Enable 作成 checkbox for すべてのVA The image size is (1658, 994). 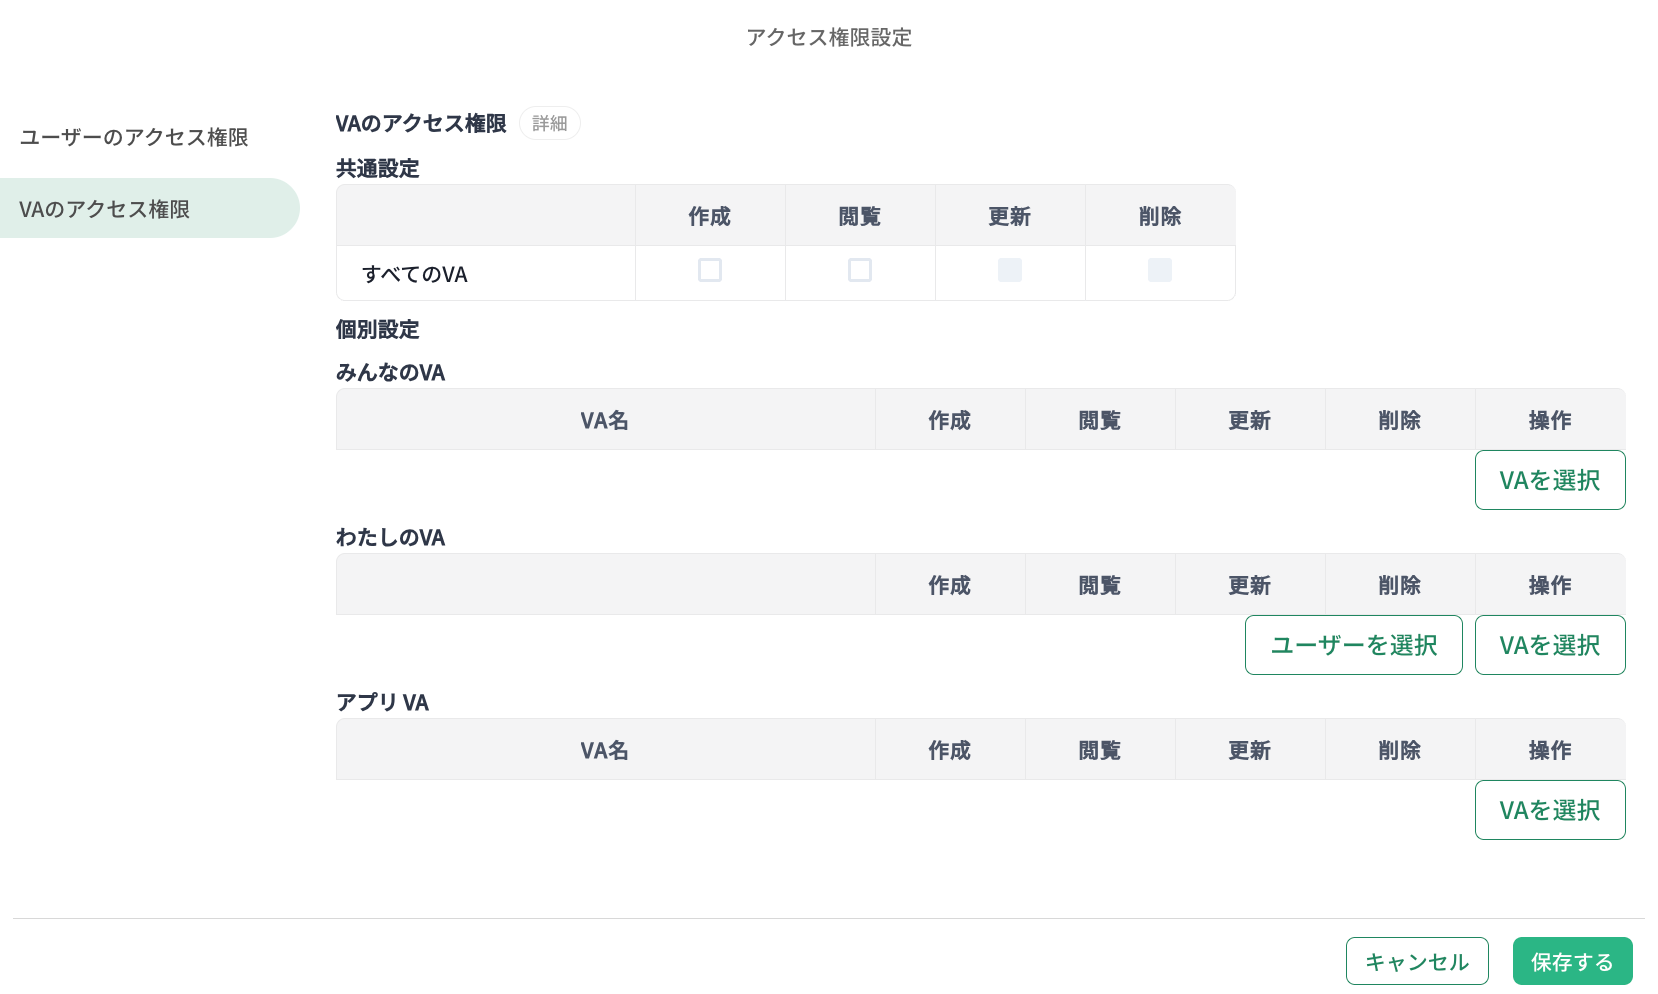click(x=710, y=270)
